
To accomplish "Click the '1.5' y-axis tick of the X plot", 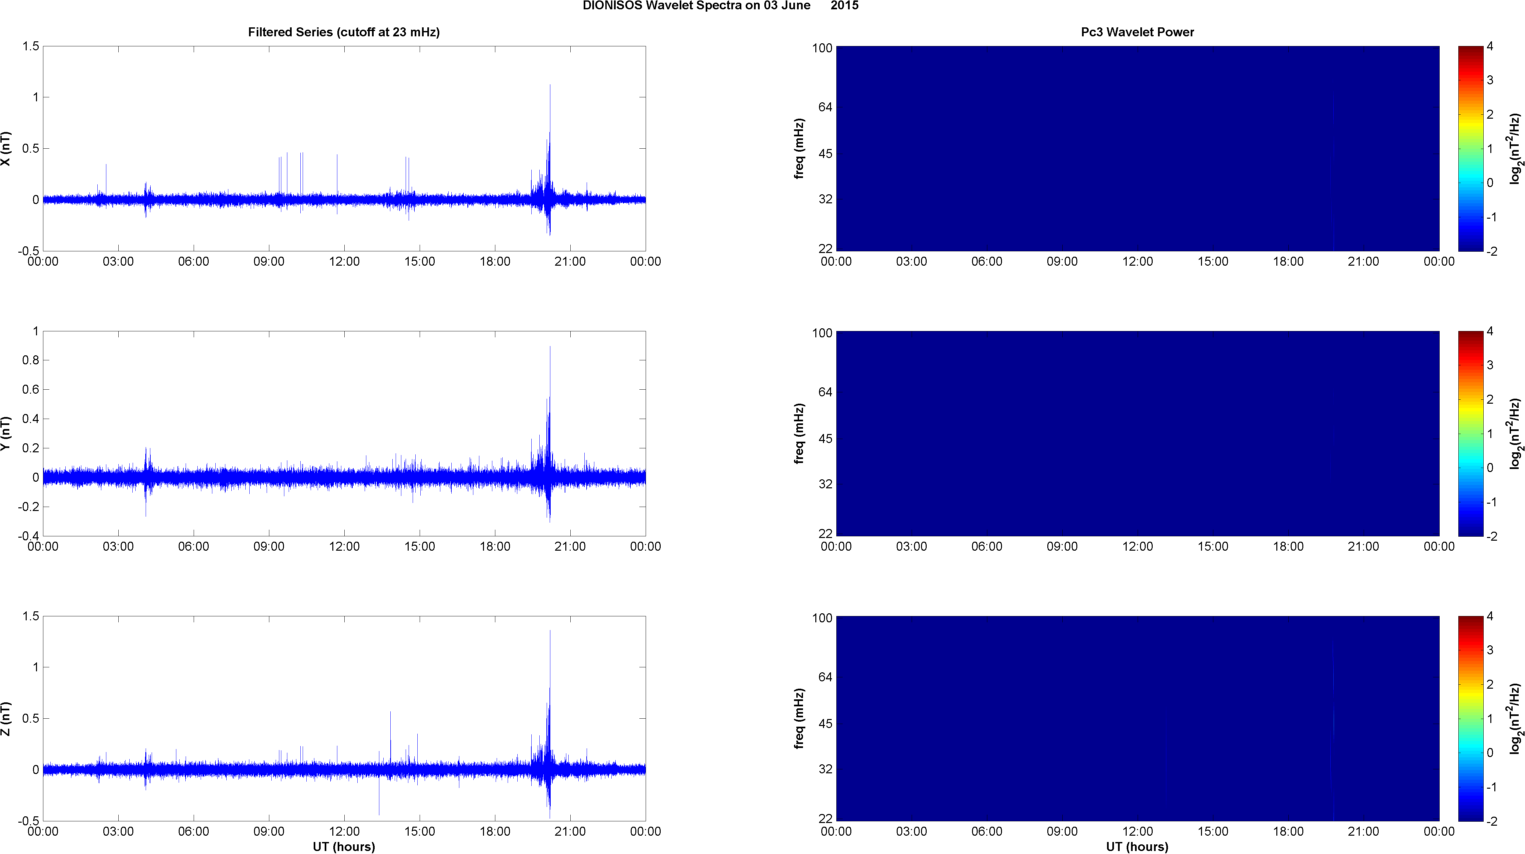I will tap(30, 47).
